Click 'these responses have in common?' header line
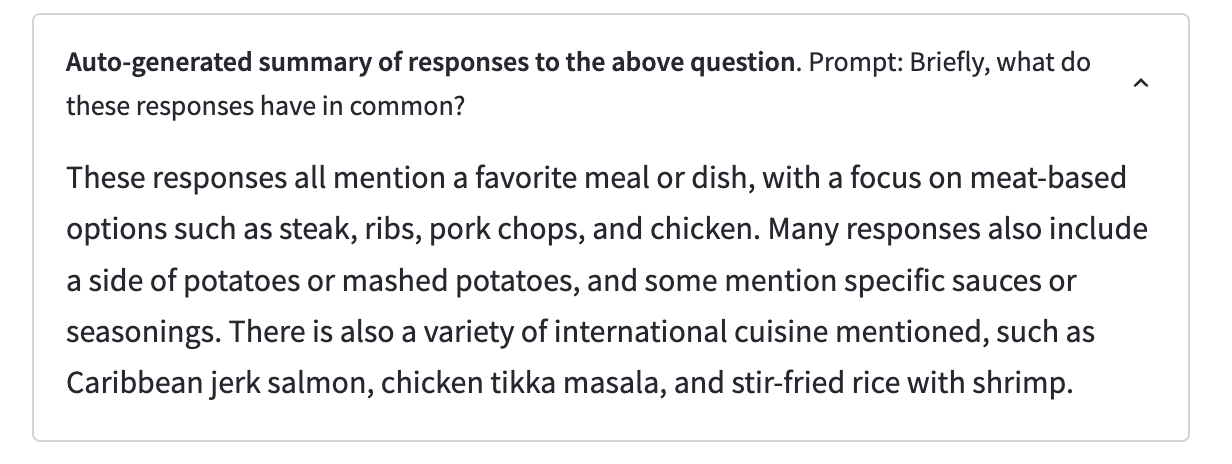1232x464 pixels. click(266, 105)
